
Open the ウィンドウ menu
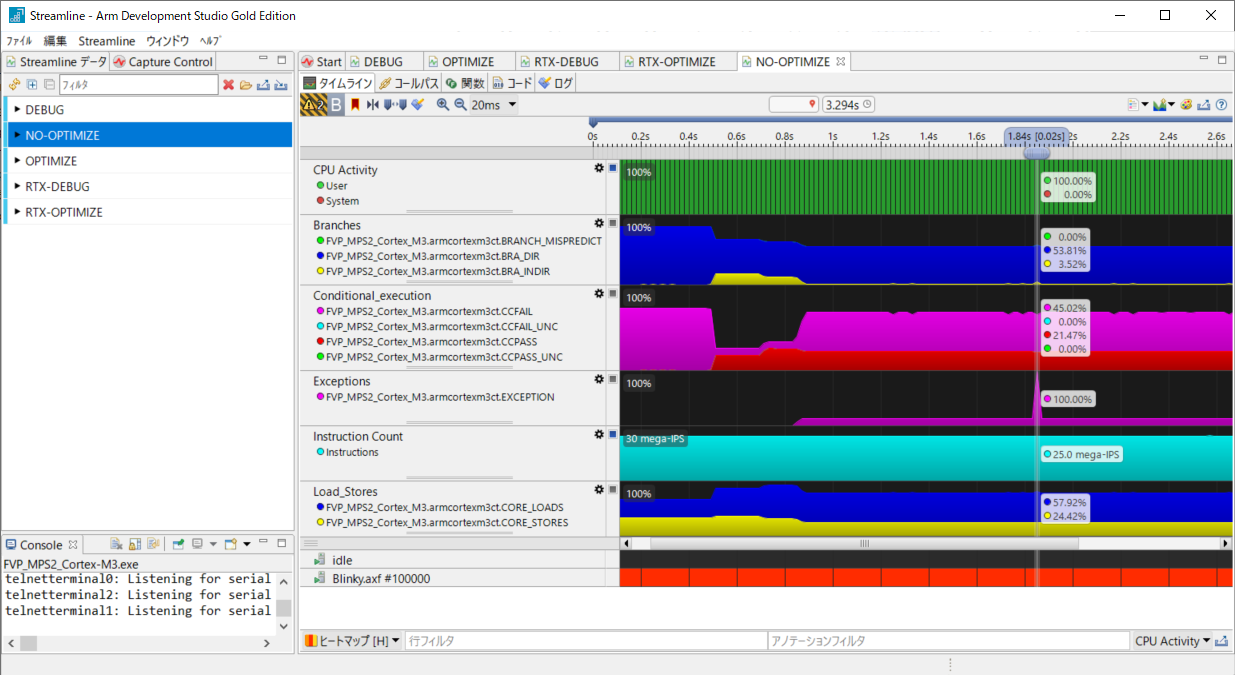[167, 41]
